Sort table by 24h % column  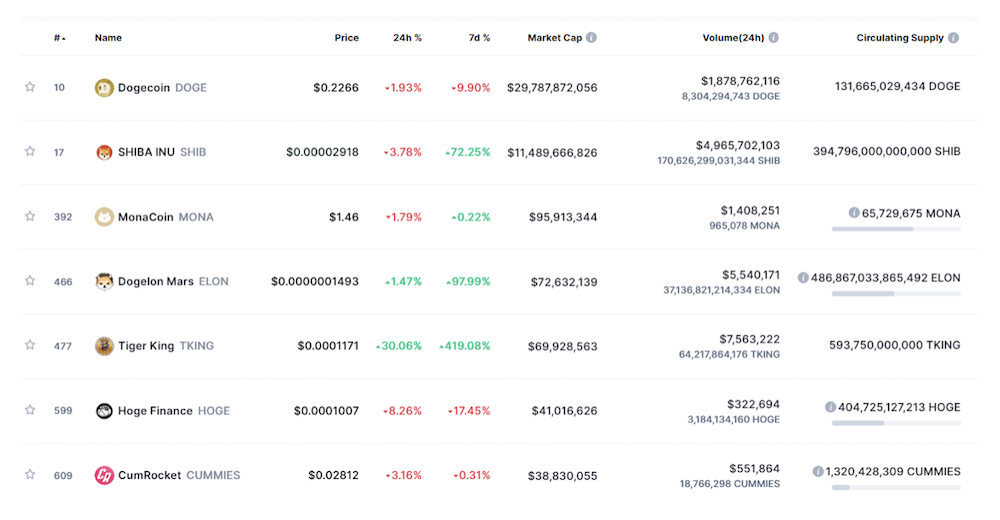click(x=408, y=38)
